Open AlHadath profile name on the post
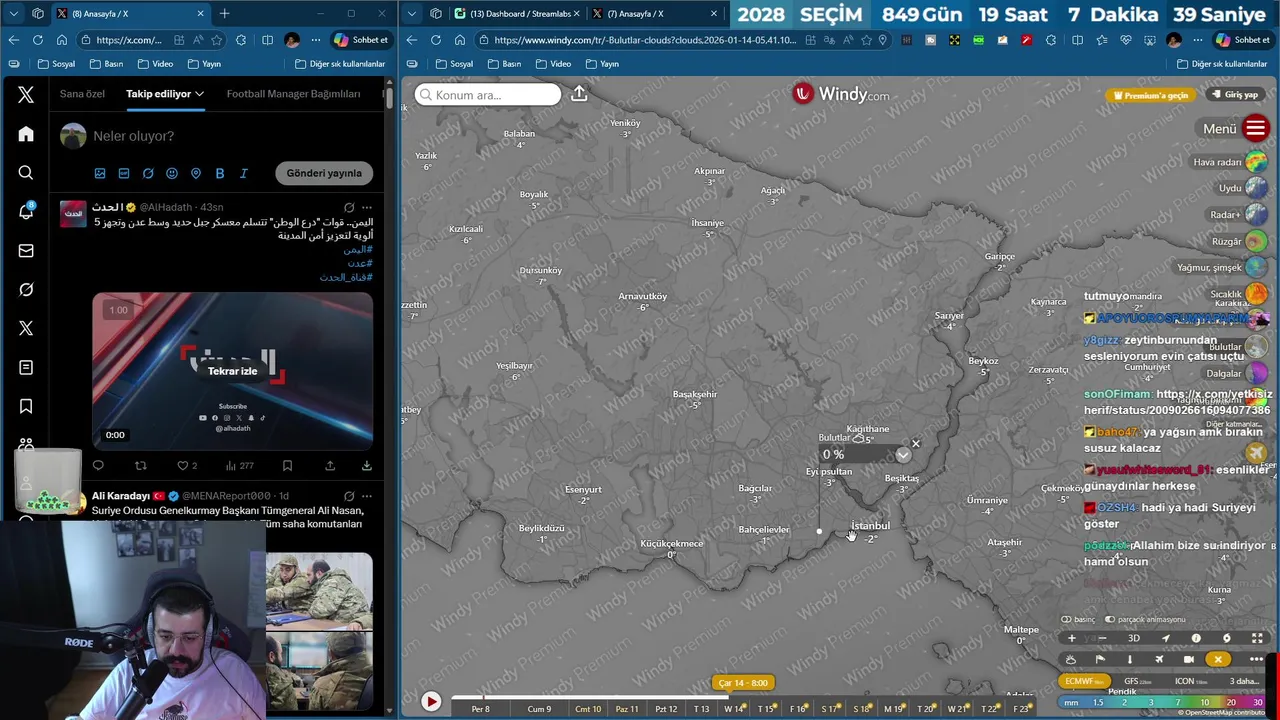1280x720 pixels. (x=114, y=207)
